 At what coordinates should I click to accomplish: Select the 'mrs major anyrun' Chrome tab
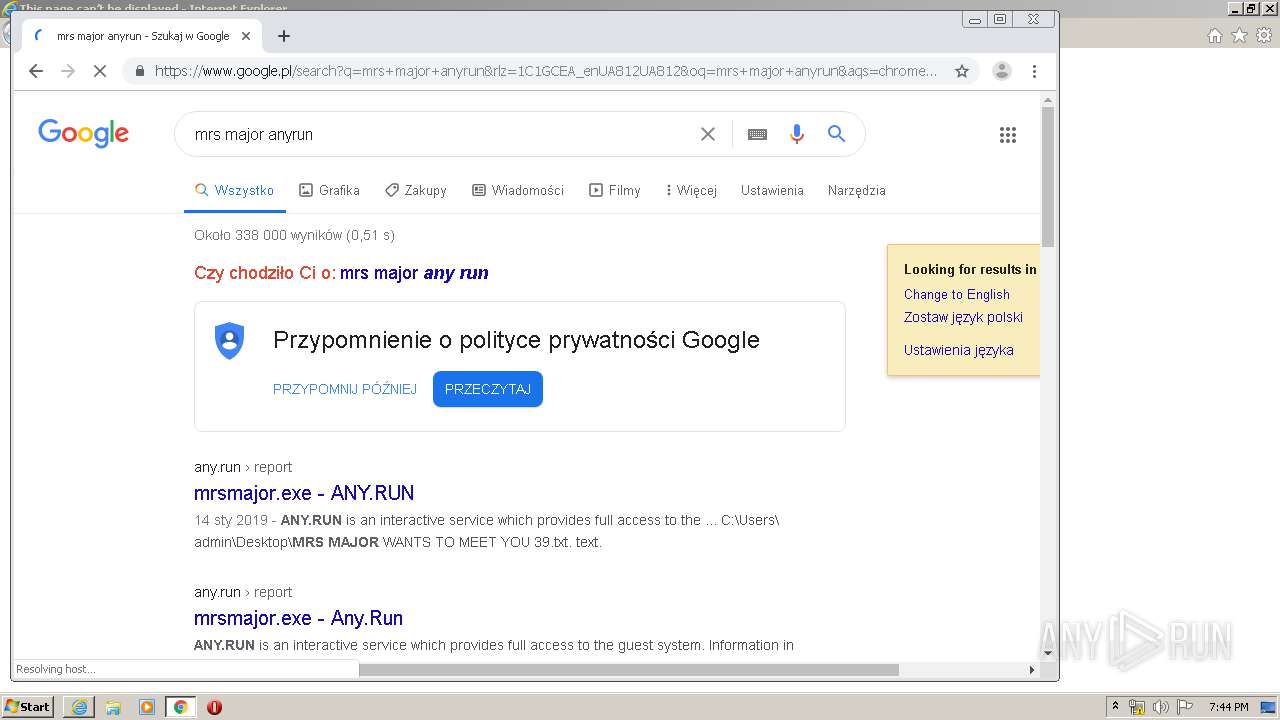(140, 36)
